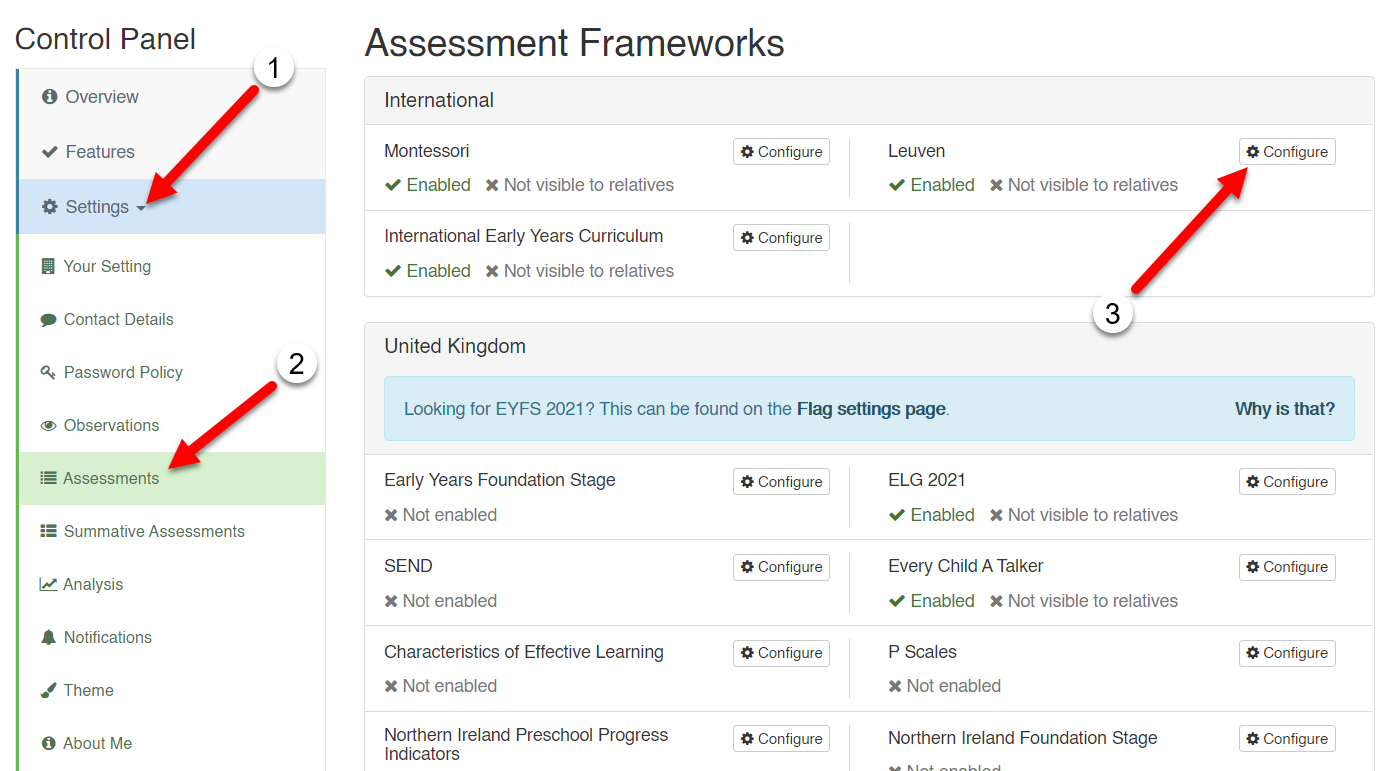
Task: Configure Every Child A Talker
Action: click(x=1287, y=567)
